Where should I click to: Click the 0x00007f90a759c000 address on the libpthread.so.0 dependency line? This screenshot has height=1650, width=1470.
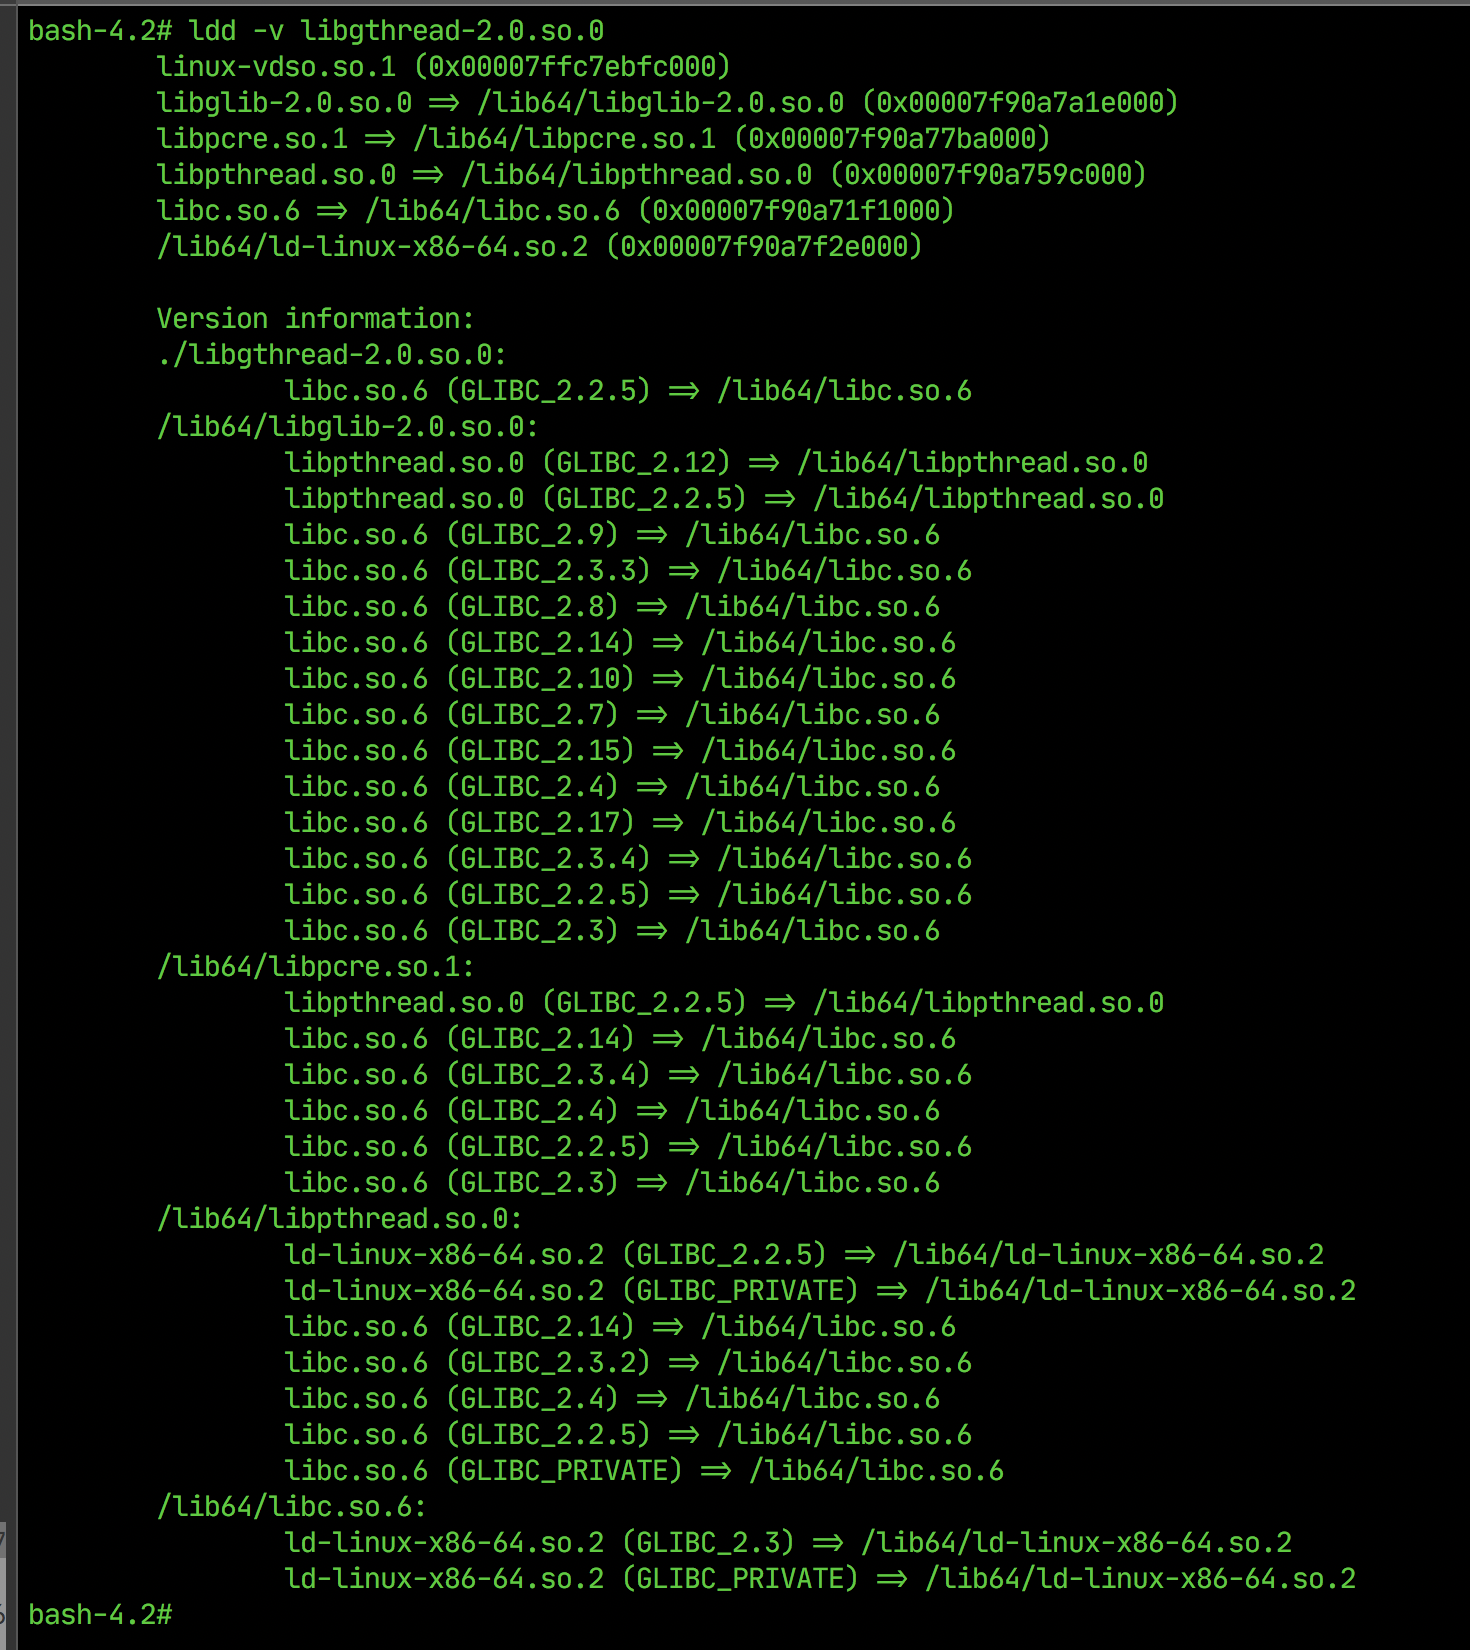[988, 175]
